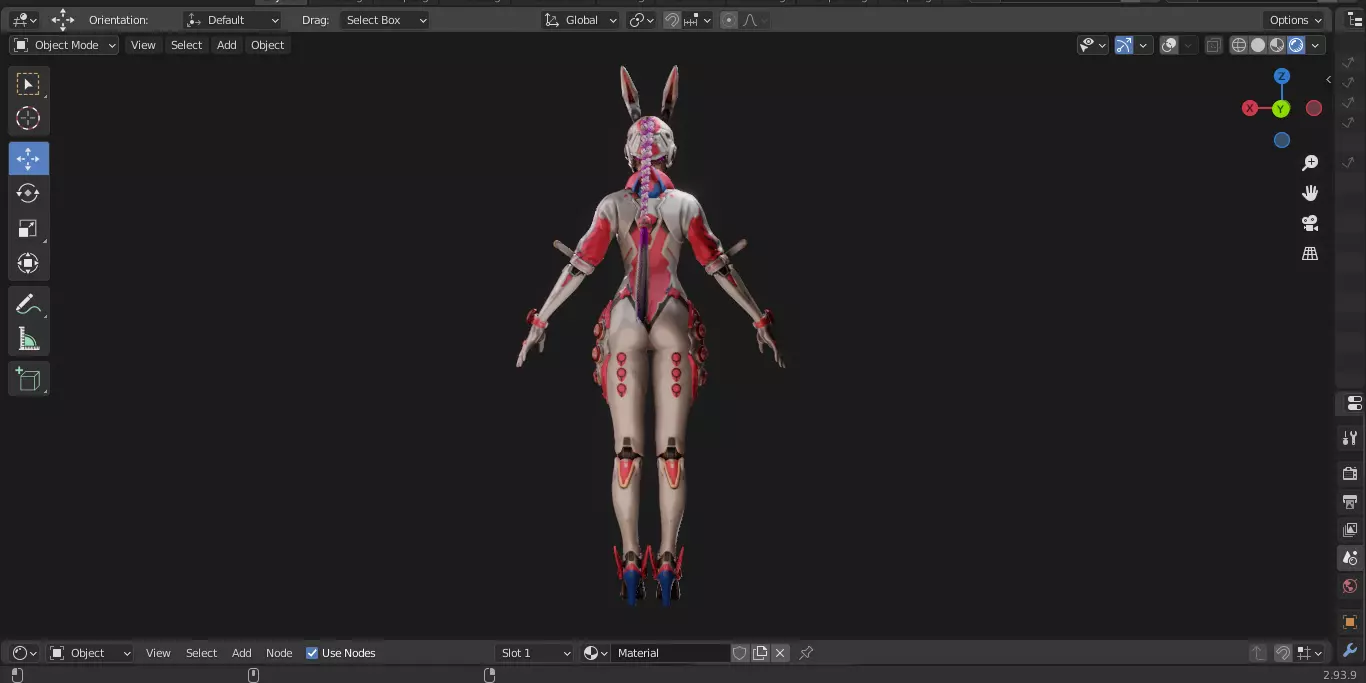Image resolution: width=1366 pixels, height=683 pixels.
Task: Click the Material name field
Action: pyautogui.click(x=671, y=653)
